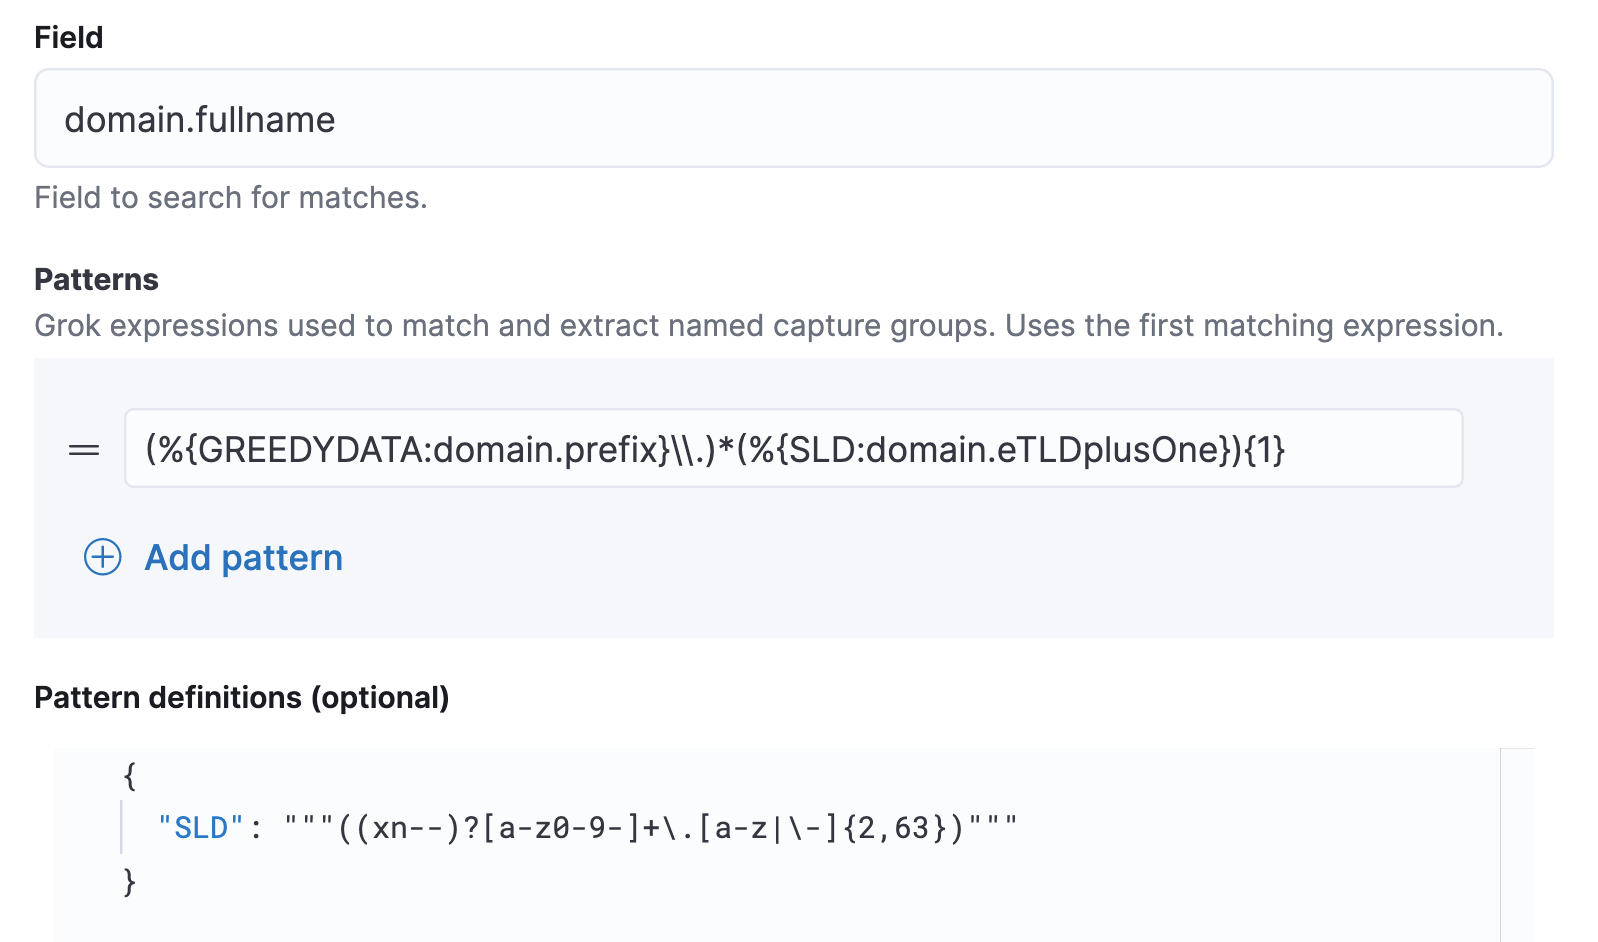
Task: Click the opening curly brace line in editor
Action: click(129, 775)
